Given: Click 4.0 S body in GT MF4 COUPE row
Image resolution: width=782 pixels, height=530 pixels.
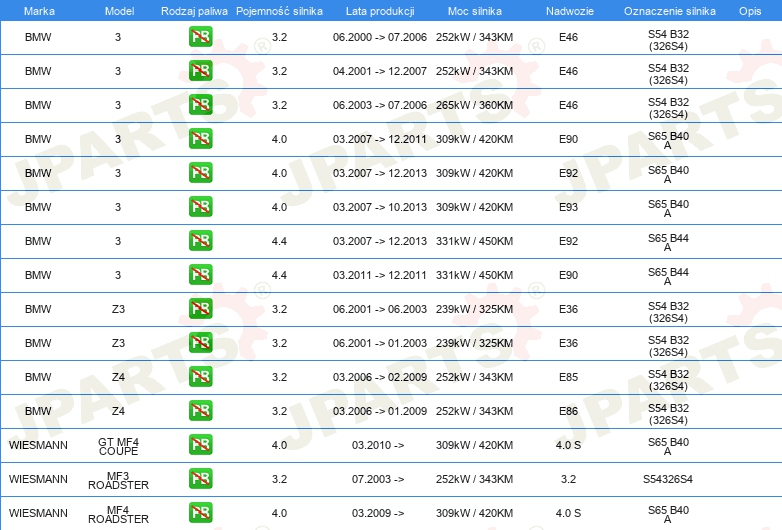Looking at the screenshot, I should tap(568, 445).
